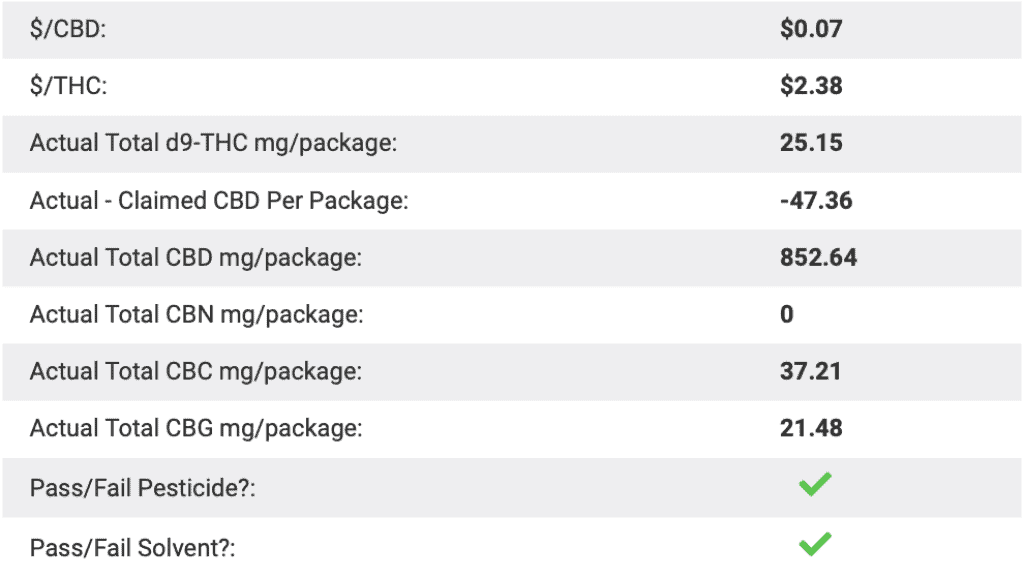Click the 21.48 CBG value

(811, 428)
